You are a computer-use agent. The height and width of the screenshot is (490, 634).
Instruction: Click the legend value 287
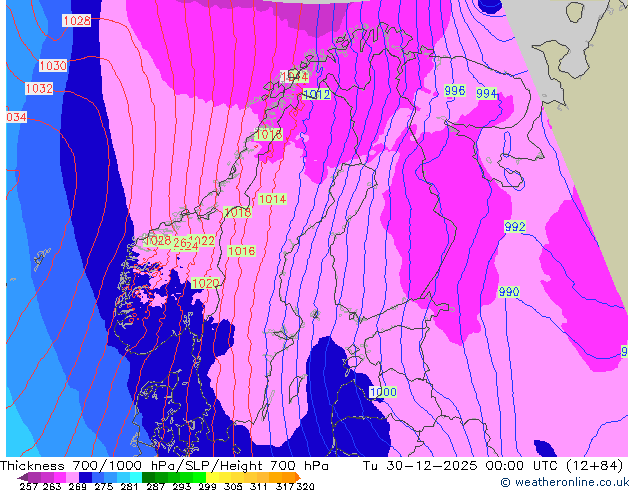click(x=155, y=486)
